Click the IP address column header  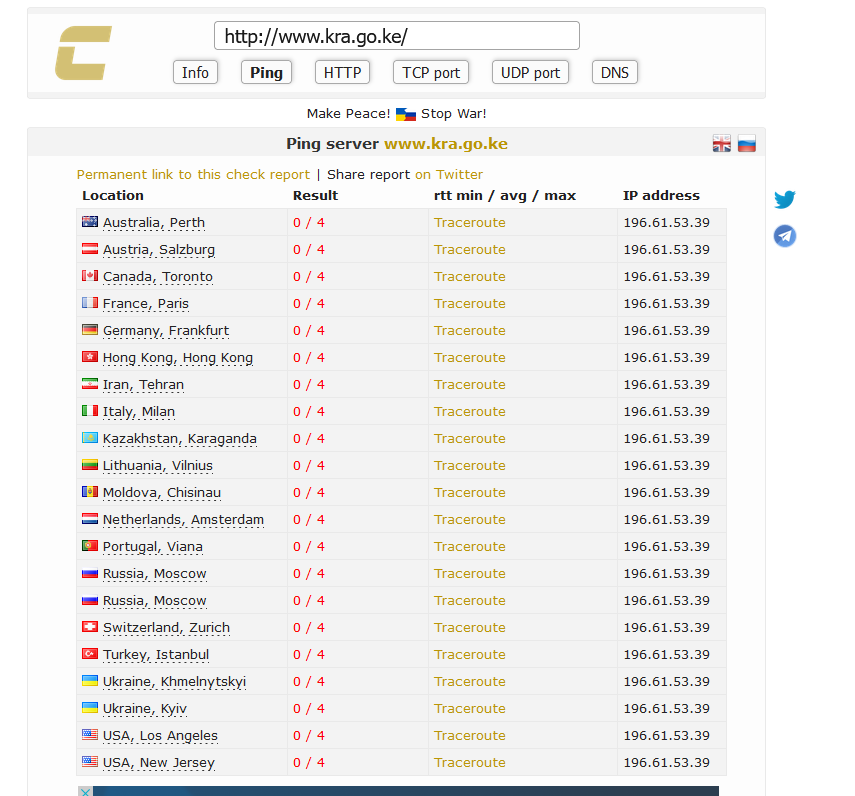(x=661, y=195)
